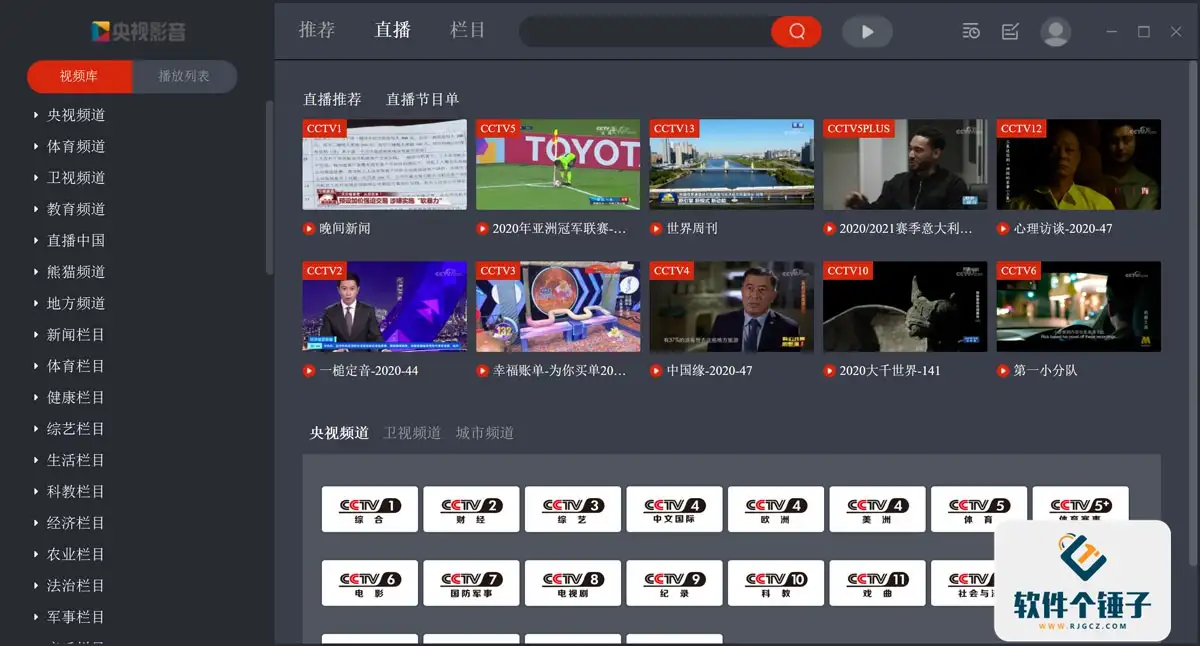Click the grey play button in top bar
Viewport: 1200px width, 646px height.
coord(867,31)
